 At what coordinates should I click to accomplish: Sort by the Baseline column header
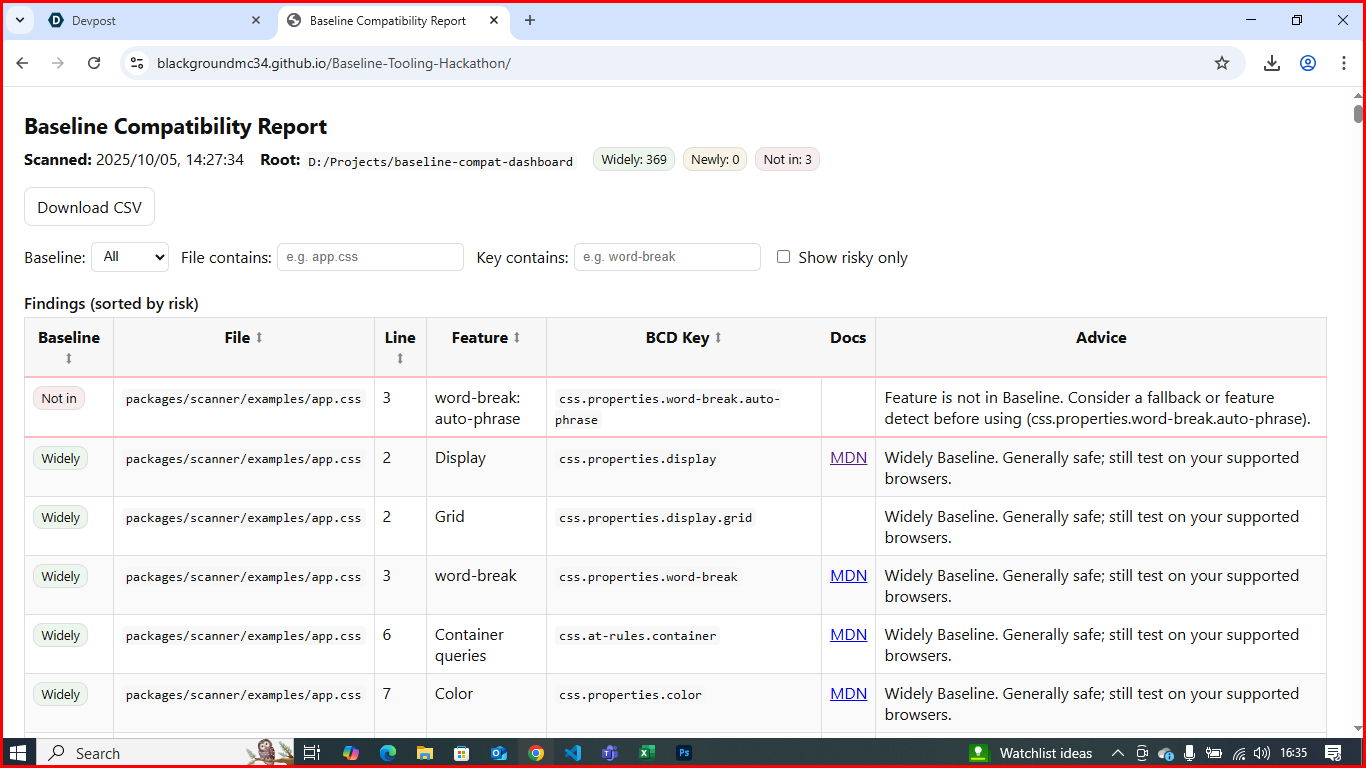[x=69, y=347]
